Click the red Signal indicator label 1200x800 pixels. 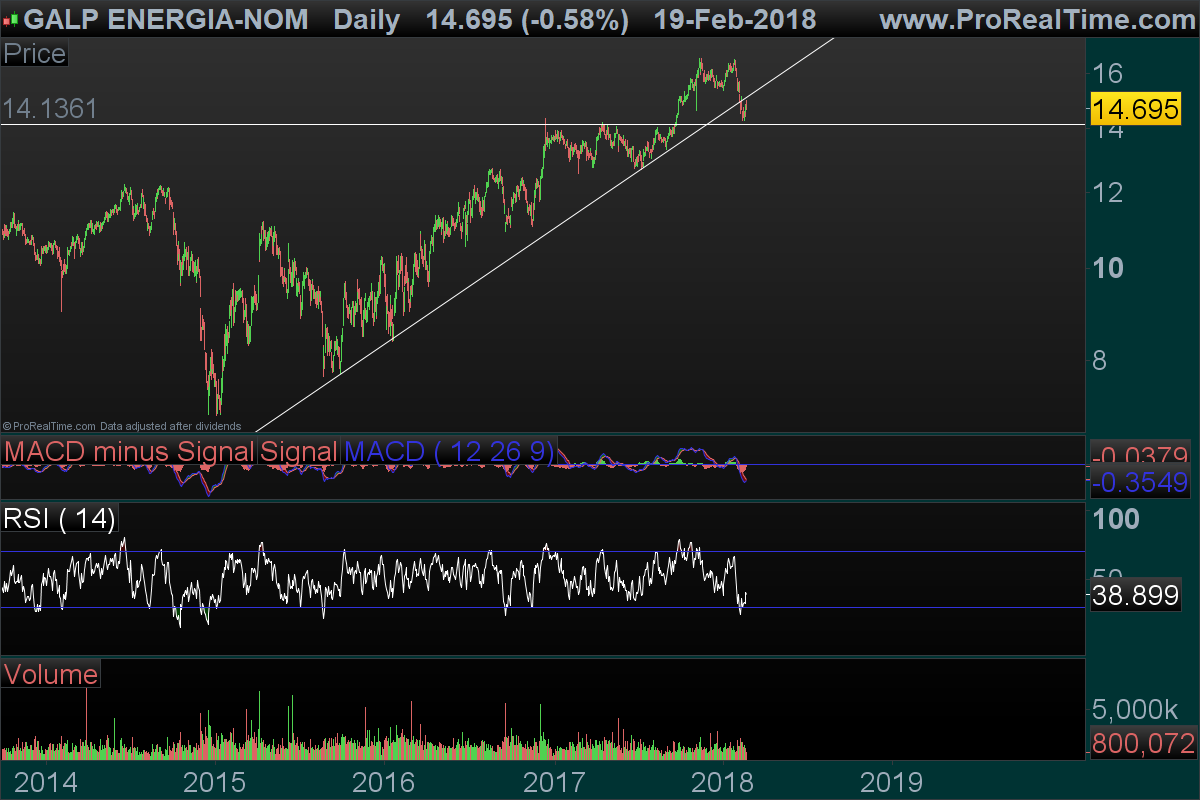click(298, 452)
